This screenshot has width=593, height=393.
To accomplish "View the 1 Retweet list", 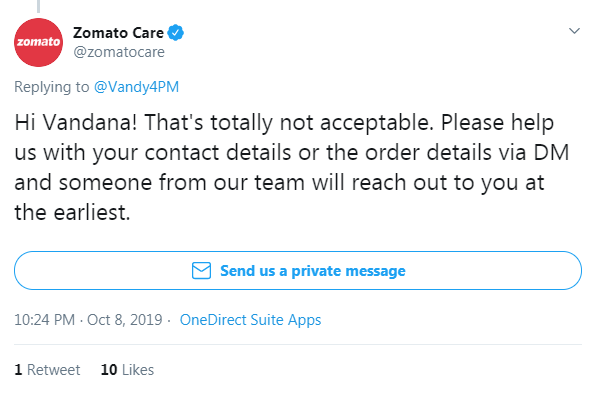I will (x=47, y=370).
